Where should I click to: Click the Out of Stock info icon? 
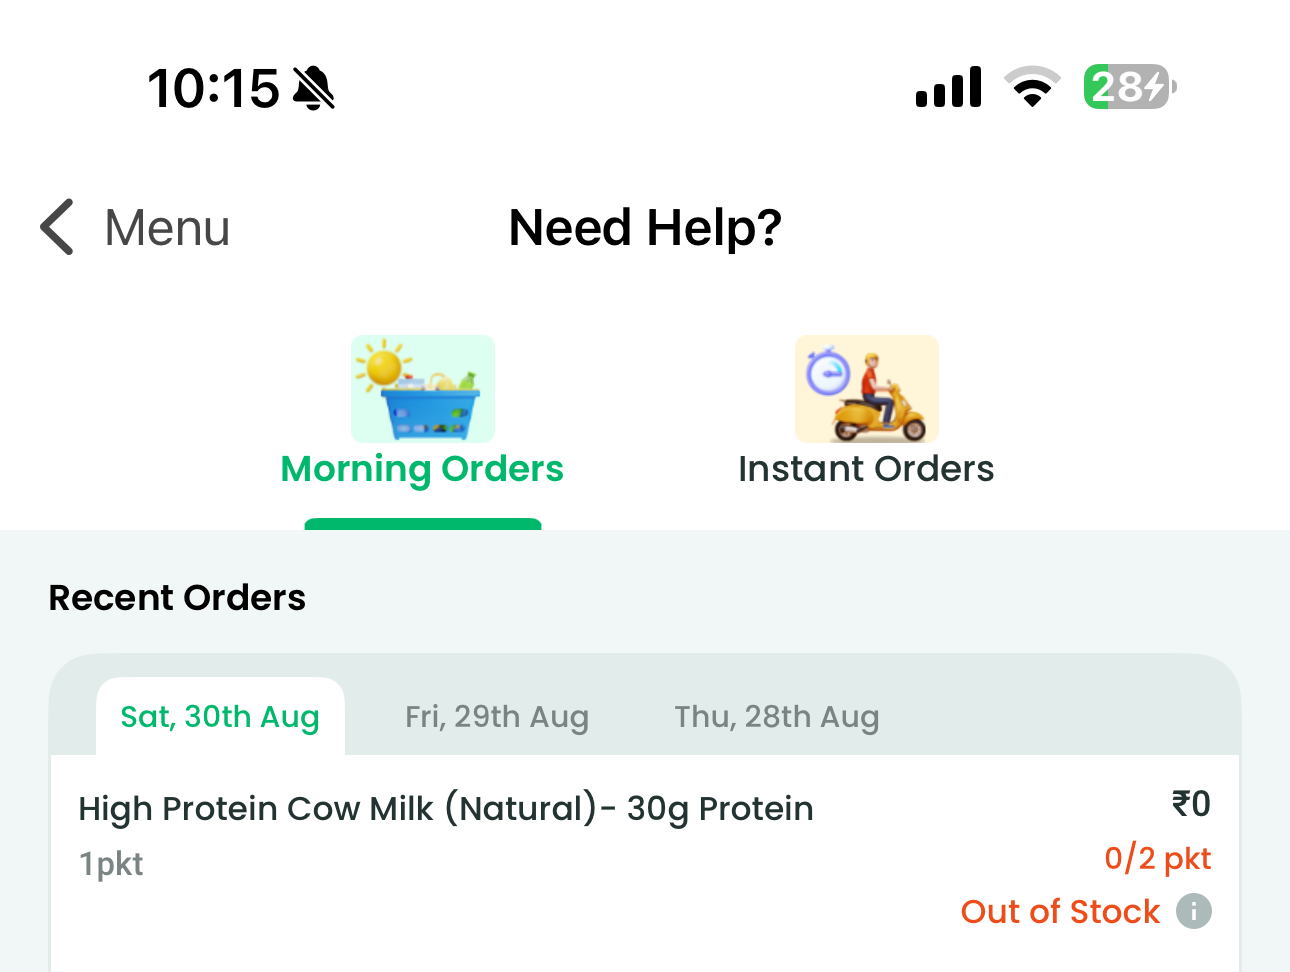coord(1193,911)
